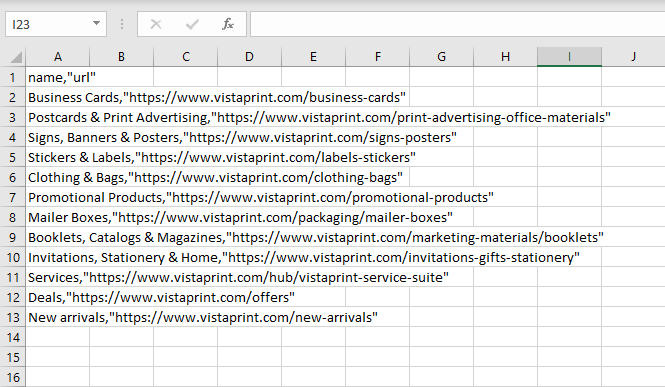Select row 12 header
This screenshot has height=387, width=665.
pos(13,297)
